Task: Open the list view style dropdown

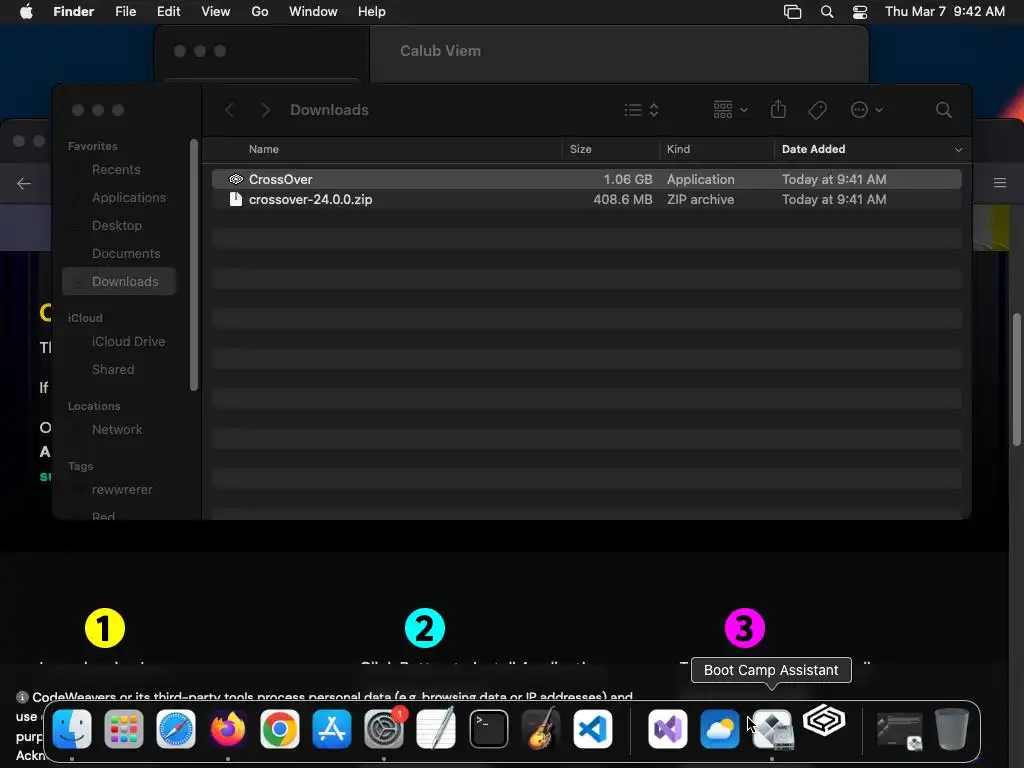Action: click(641, 110)
